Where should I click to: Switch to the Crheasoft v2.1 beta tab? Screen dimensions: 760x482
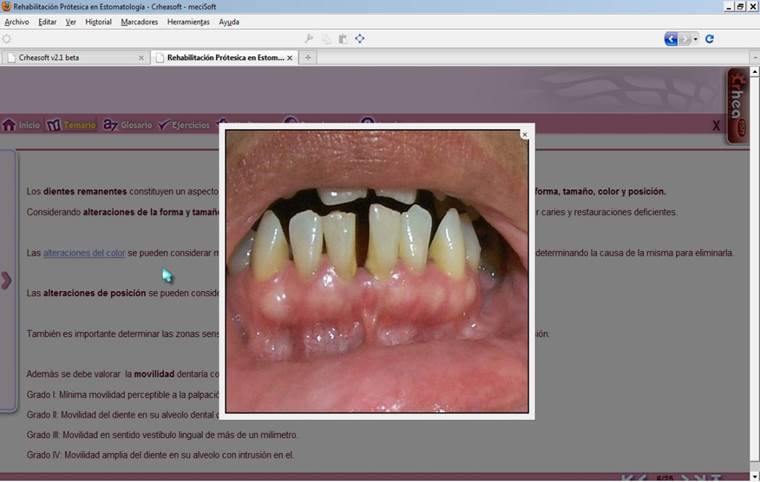(x=75, y=58)
